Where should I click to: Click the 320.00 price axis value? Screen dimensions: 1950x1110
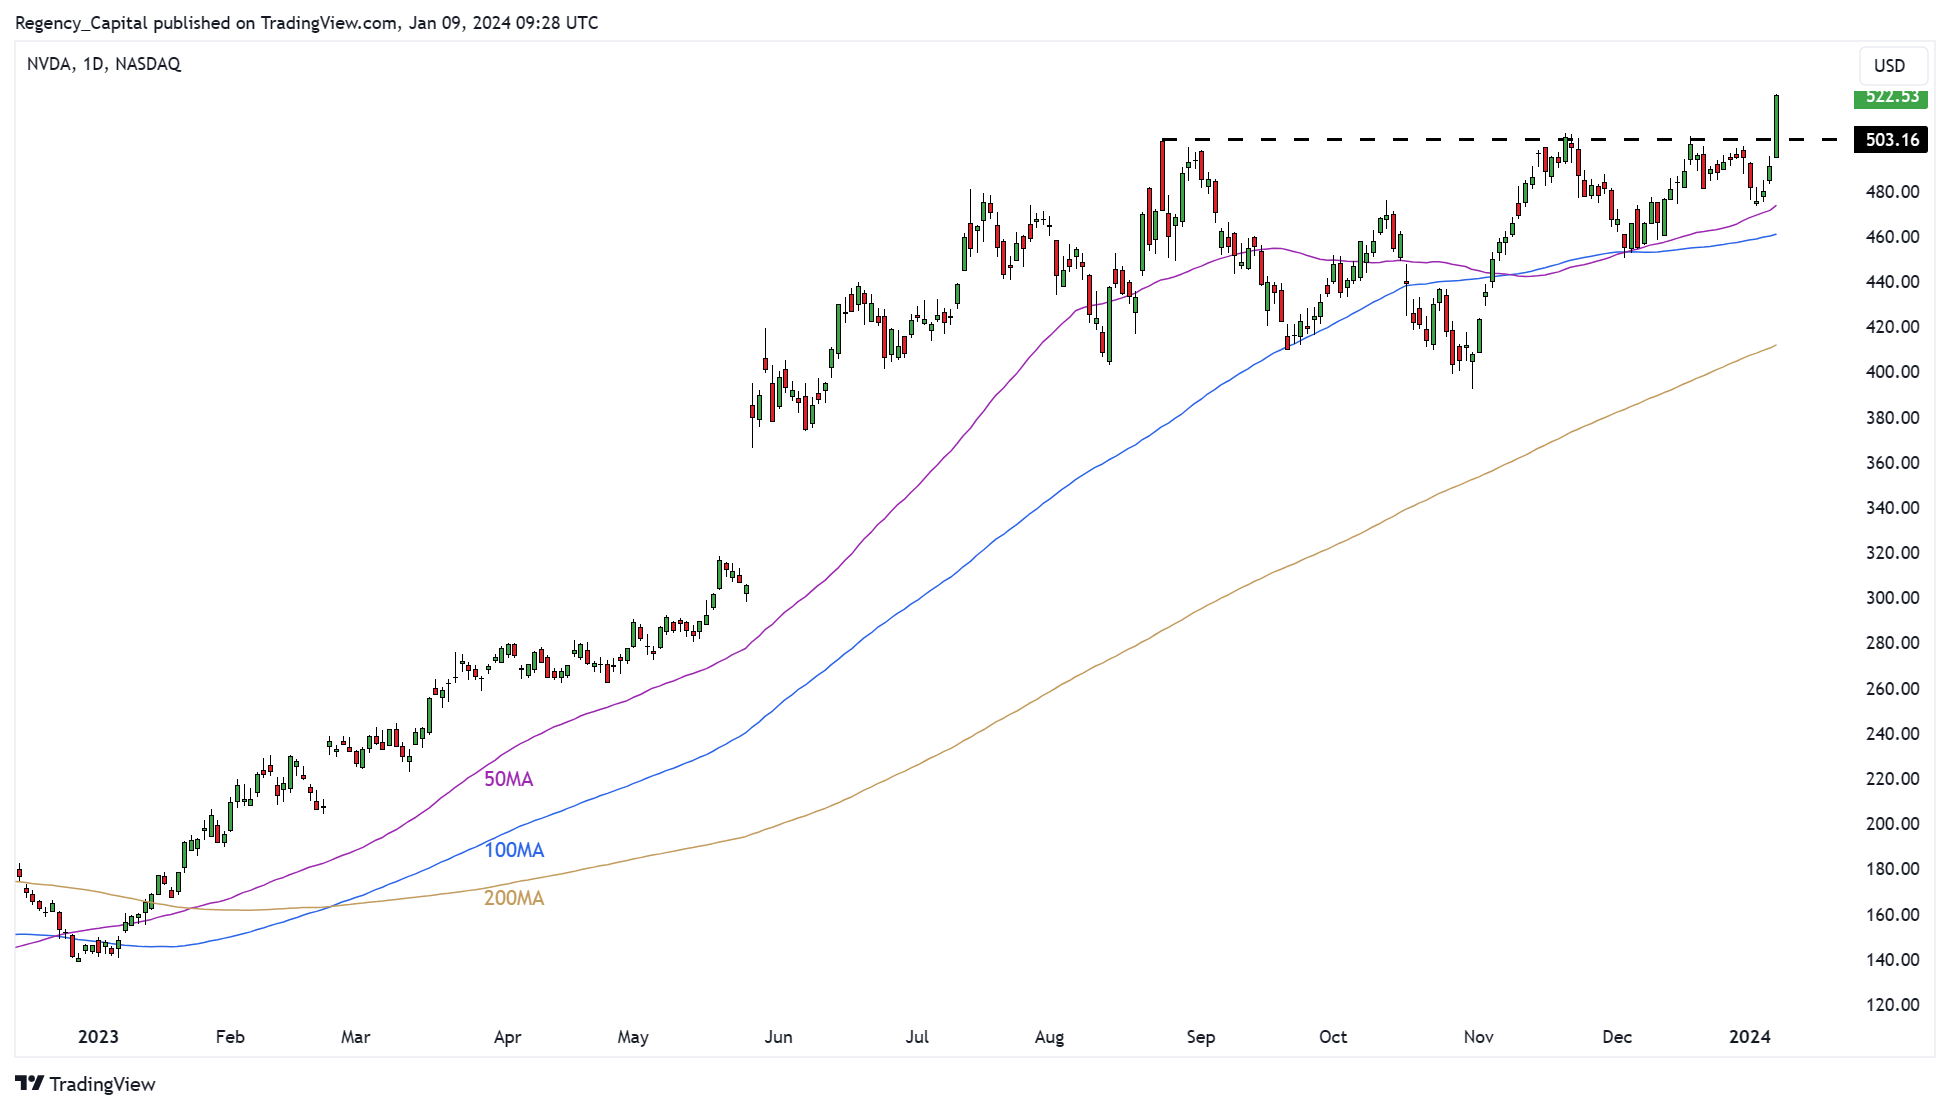[x=1892, y=553]
